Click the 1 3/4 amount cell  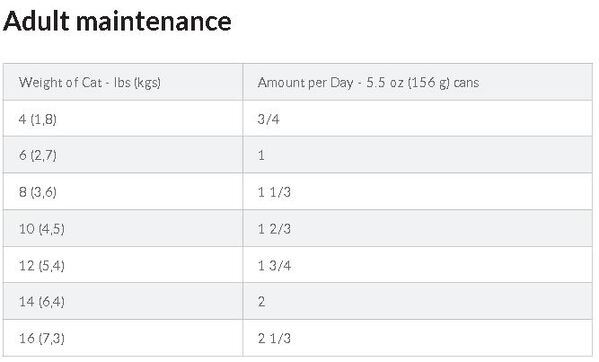click(x=418, y=265)
